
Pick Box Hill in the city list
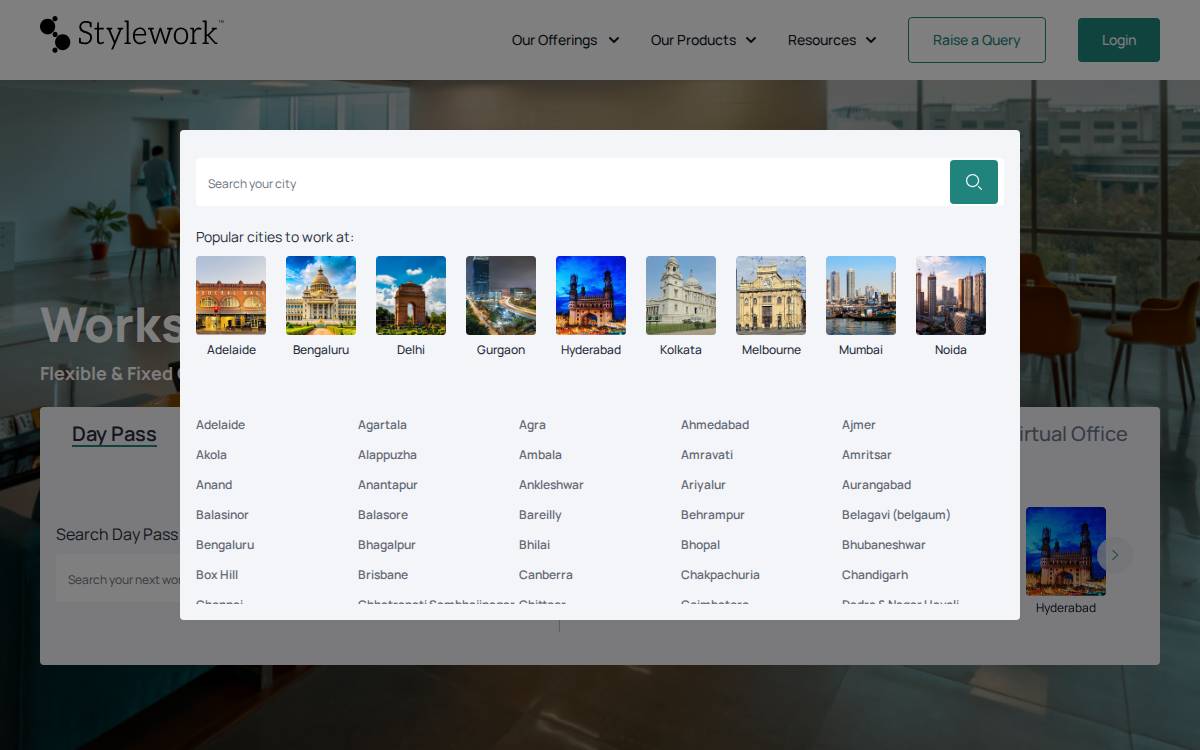click(x=217, y=575)
